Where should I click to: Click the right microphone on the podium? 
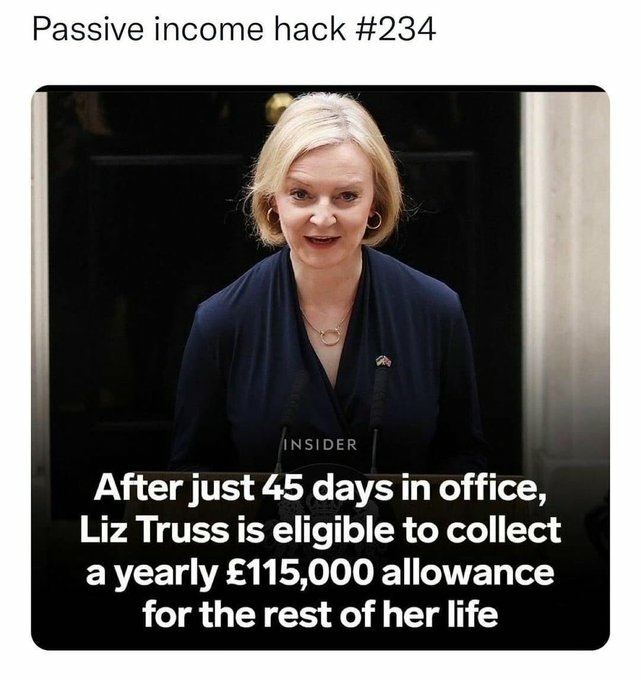(378, 416)
